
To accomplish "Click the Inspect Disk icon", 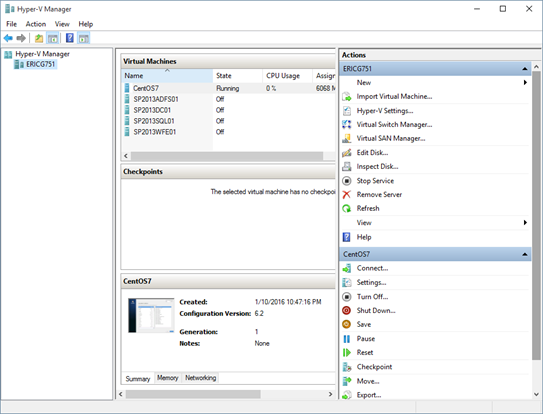I will point(347,167).
